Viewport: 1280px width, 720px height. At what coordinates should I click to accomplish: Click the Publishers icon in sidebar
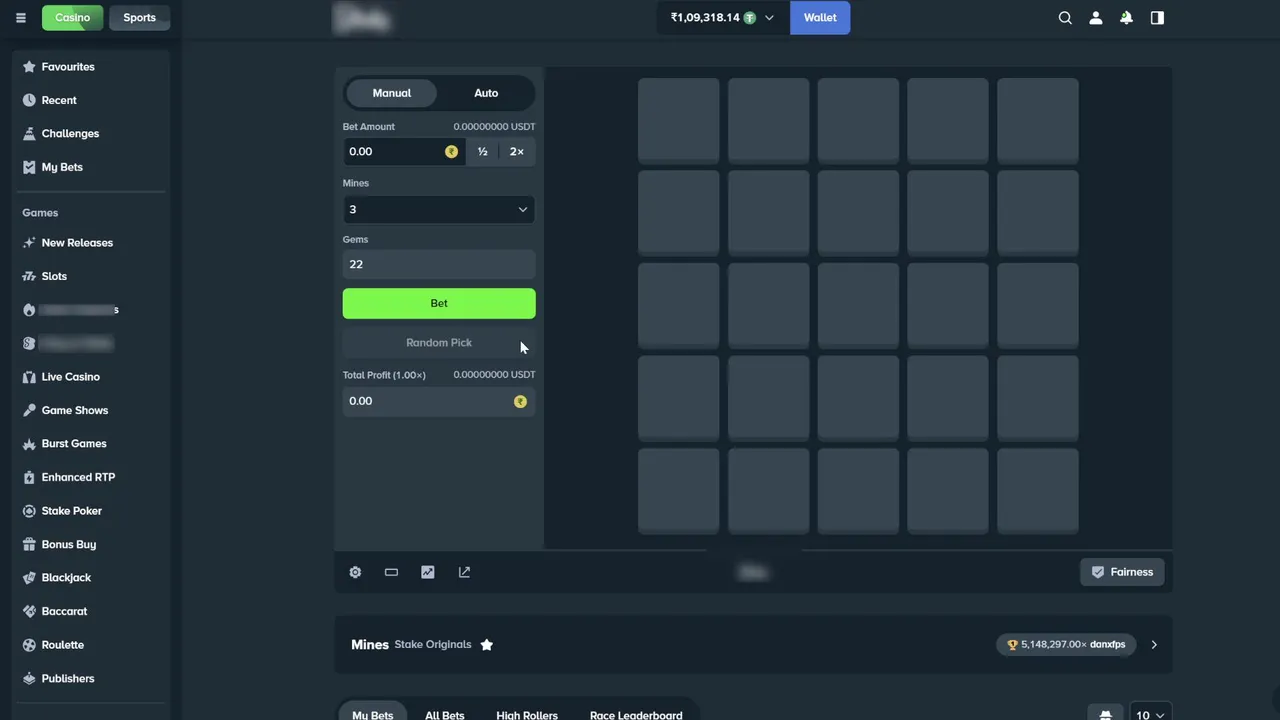coord(29,678)
